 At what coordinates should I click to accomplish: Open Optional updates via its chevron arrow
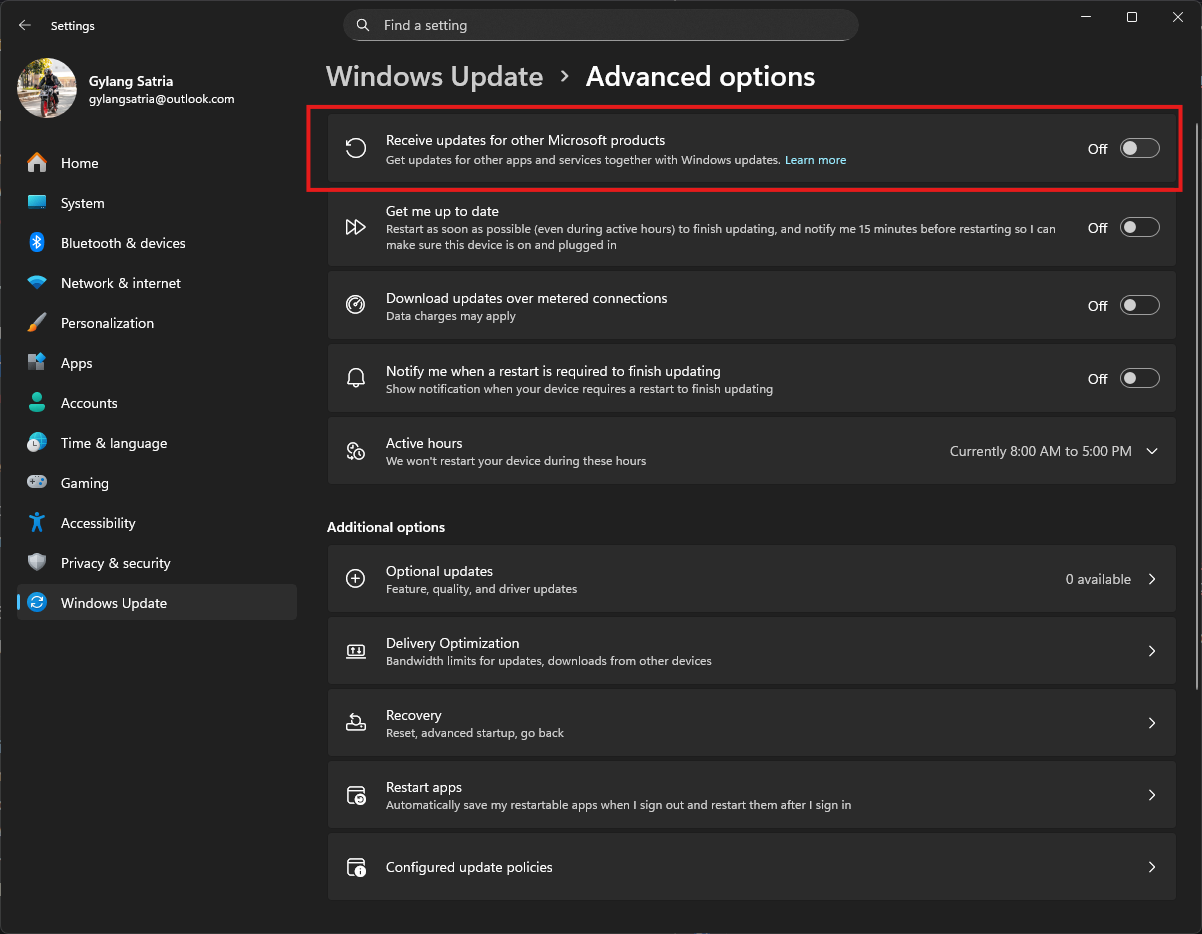click(1152, 579)
